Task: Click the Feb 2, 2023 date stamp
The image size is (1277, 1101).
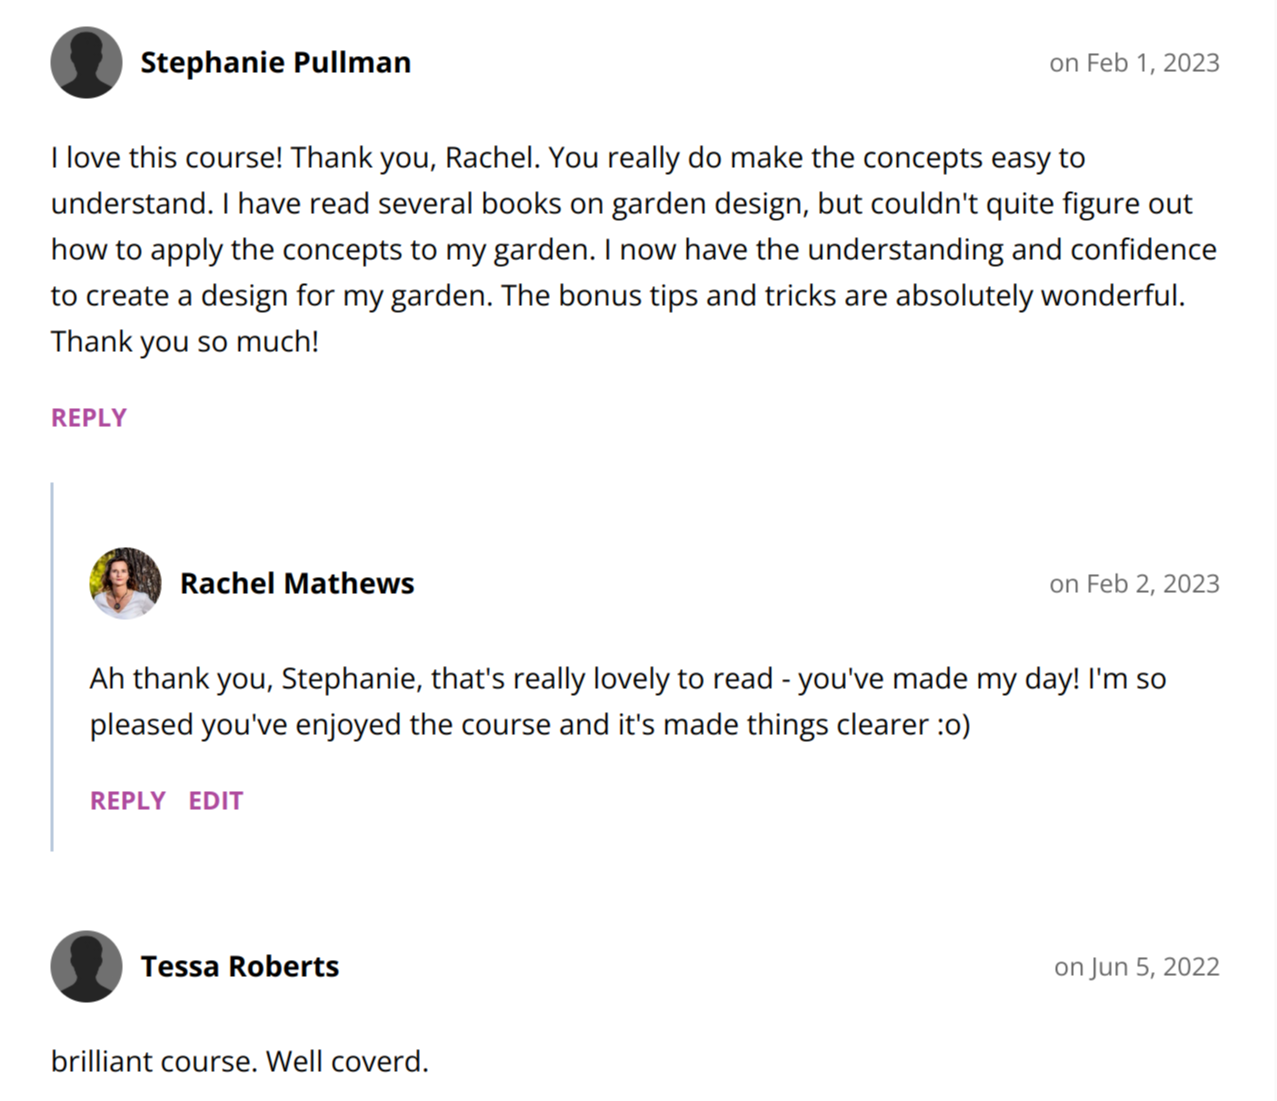Action: point(1134,583)
